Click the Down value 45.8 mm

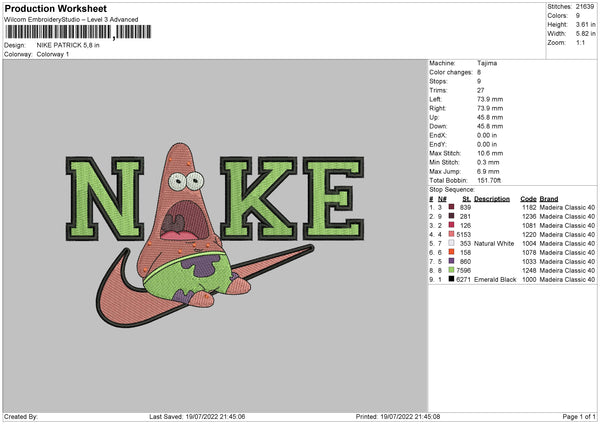(x=490, y=126)
